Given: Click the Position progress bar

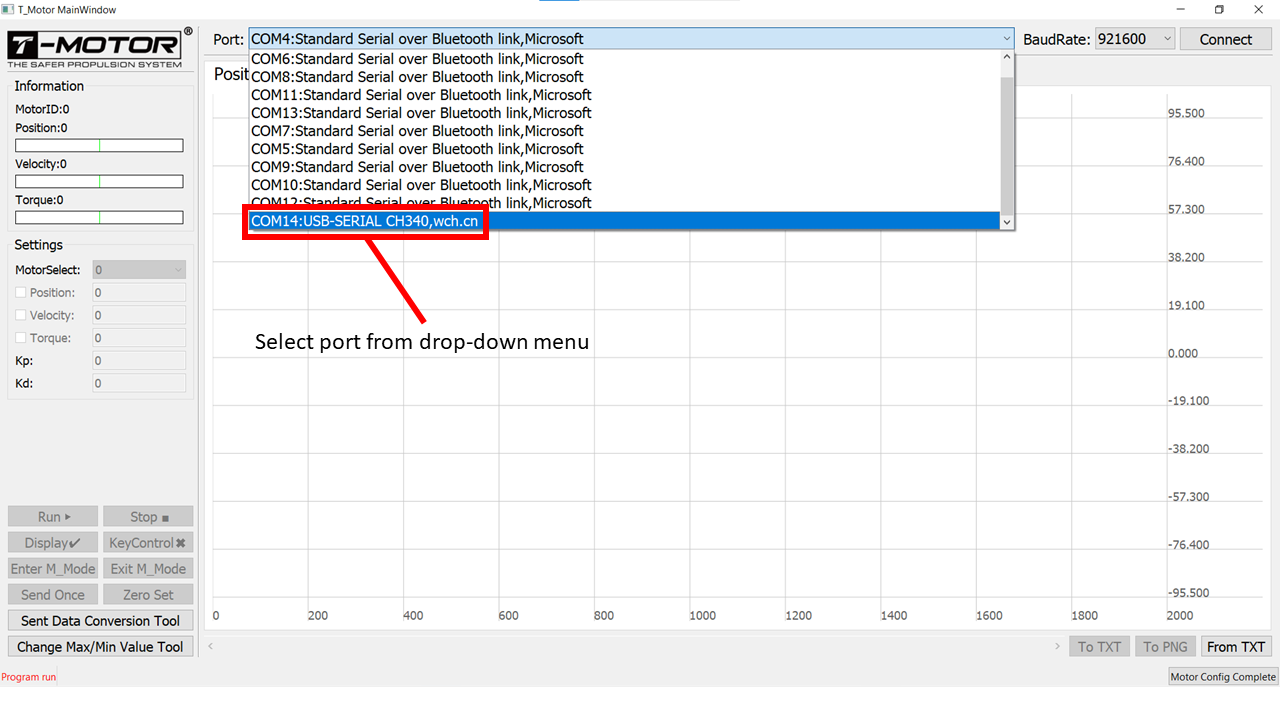Looking at the screenshot, I should (99, 146).
